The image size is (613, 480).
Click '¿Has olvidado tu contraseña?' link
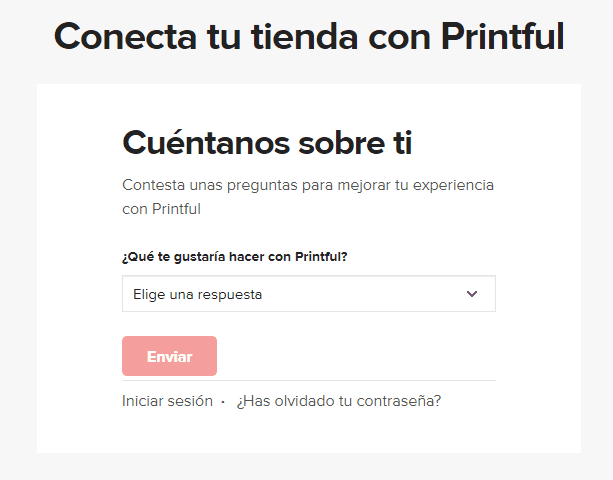[339, 401]
